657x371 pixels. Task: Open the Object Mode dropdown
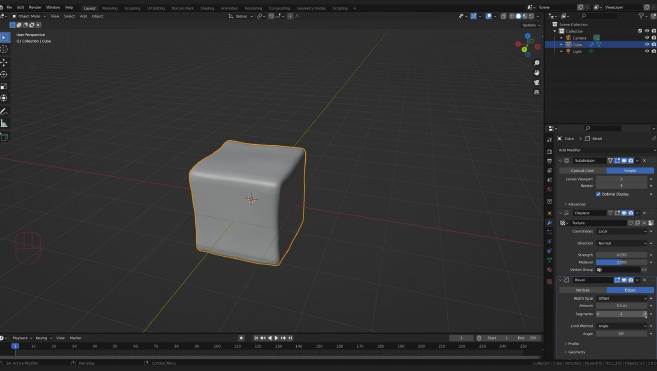[x=29, y=16]
